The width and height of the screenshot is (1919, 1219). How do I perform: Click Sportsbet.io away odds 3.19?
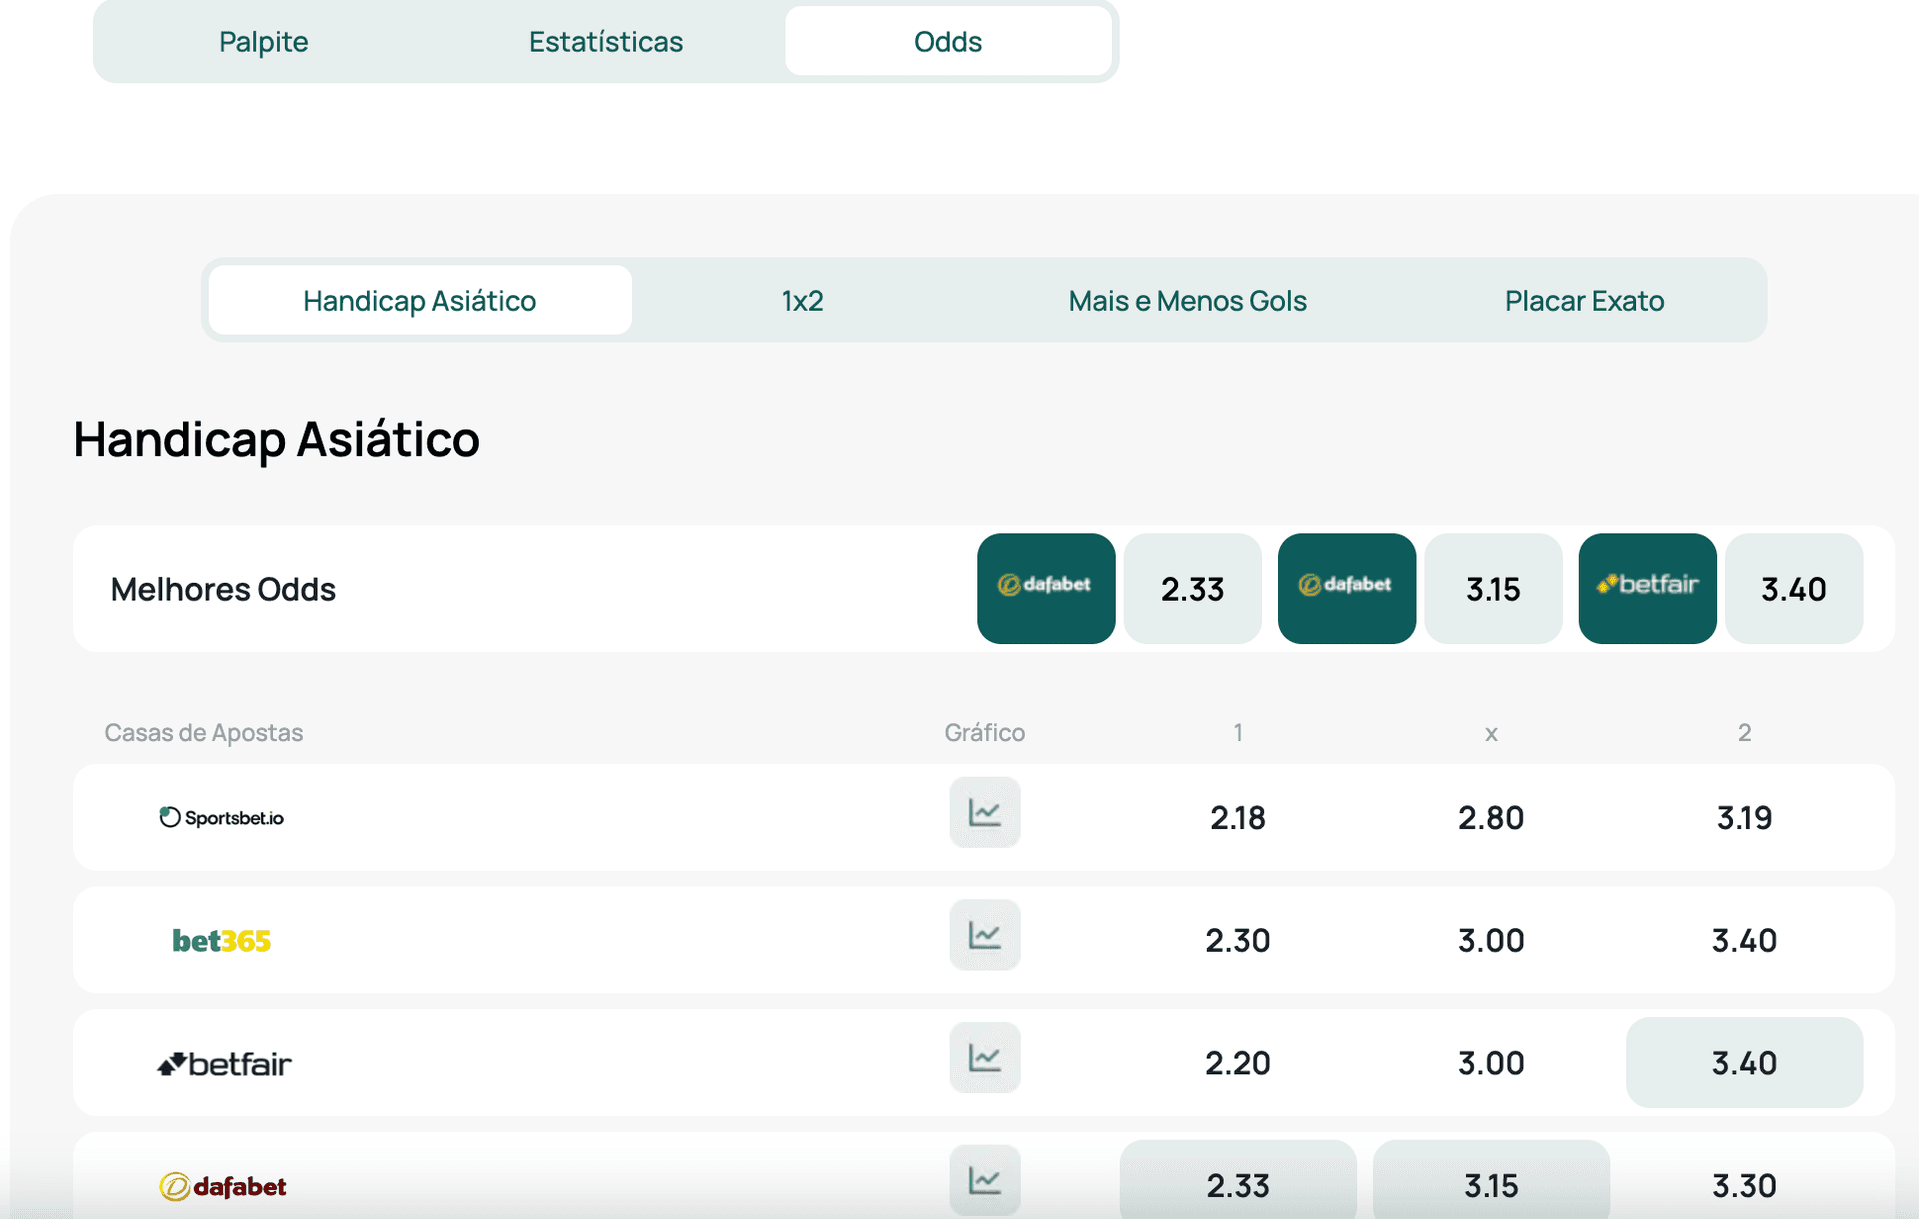1745,817
